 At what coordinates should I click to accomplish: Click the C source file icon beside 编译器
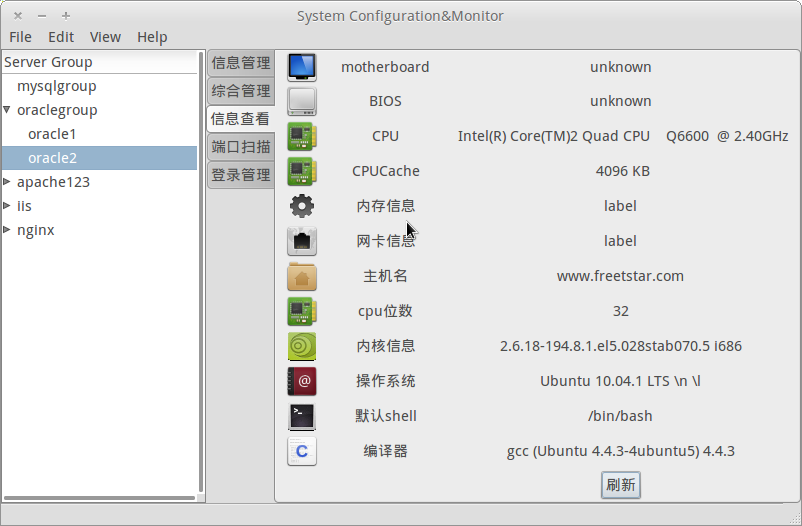coord(302,451)
